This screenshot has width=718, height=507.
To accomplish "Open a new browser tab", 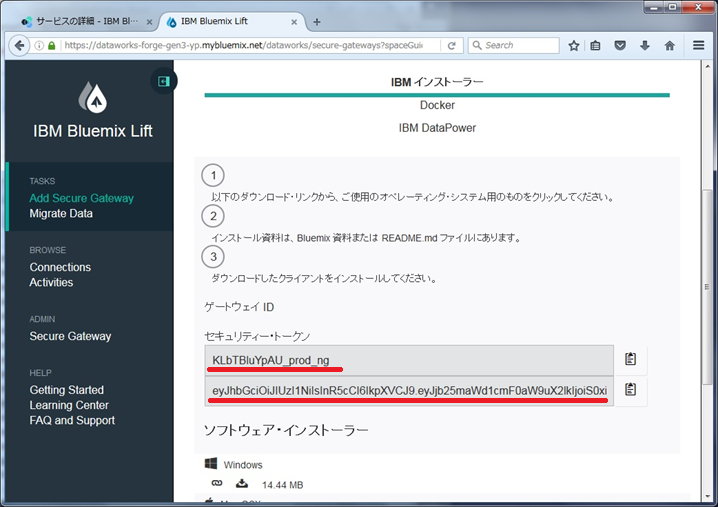I will [x=317, y=21].
